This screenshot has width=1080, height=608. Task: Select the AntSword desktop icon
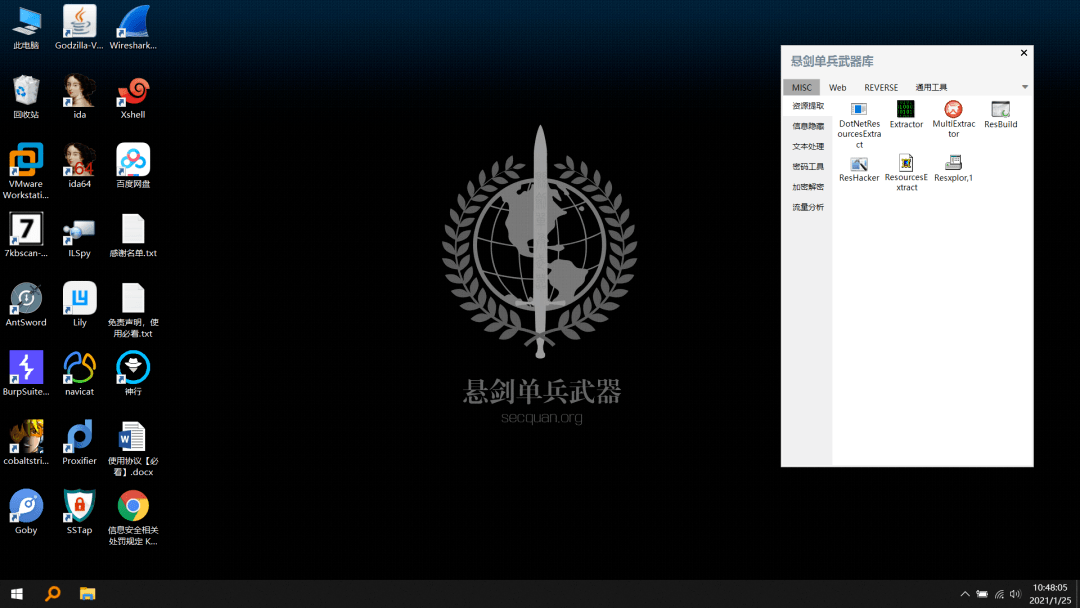tap(26, 304)
